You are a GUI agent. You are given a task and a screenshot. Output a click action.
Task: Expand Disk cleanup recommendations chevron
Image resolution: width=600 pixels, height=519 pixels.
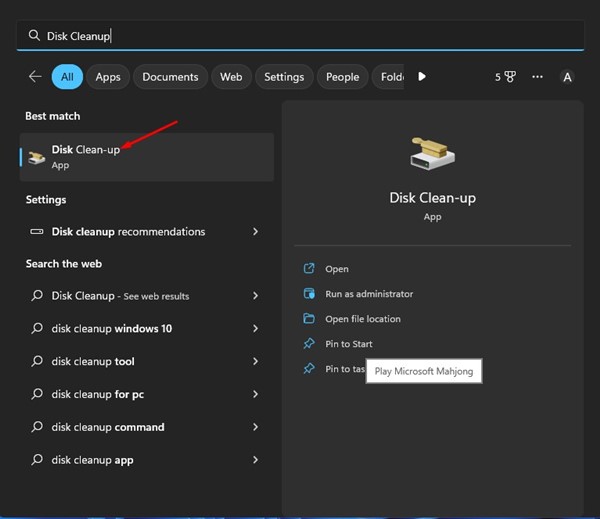tap(256, 232)
